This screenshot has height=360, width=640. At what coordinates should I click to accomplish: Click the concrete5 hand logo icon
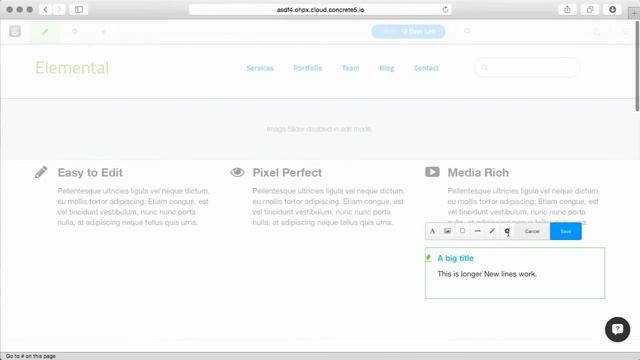click(15, 31)
